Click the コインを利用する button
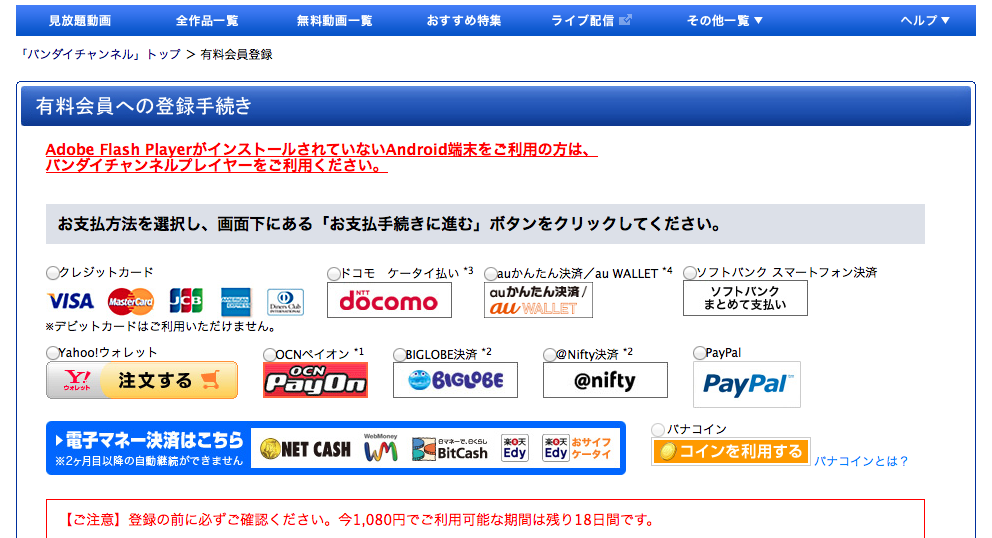Image resolution: width=992 pixels, height=538 pixels. 731,451
